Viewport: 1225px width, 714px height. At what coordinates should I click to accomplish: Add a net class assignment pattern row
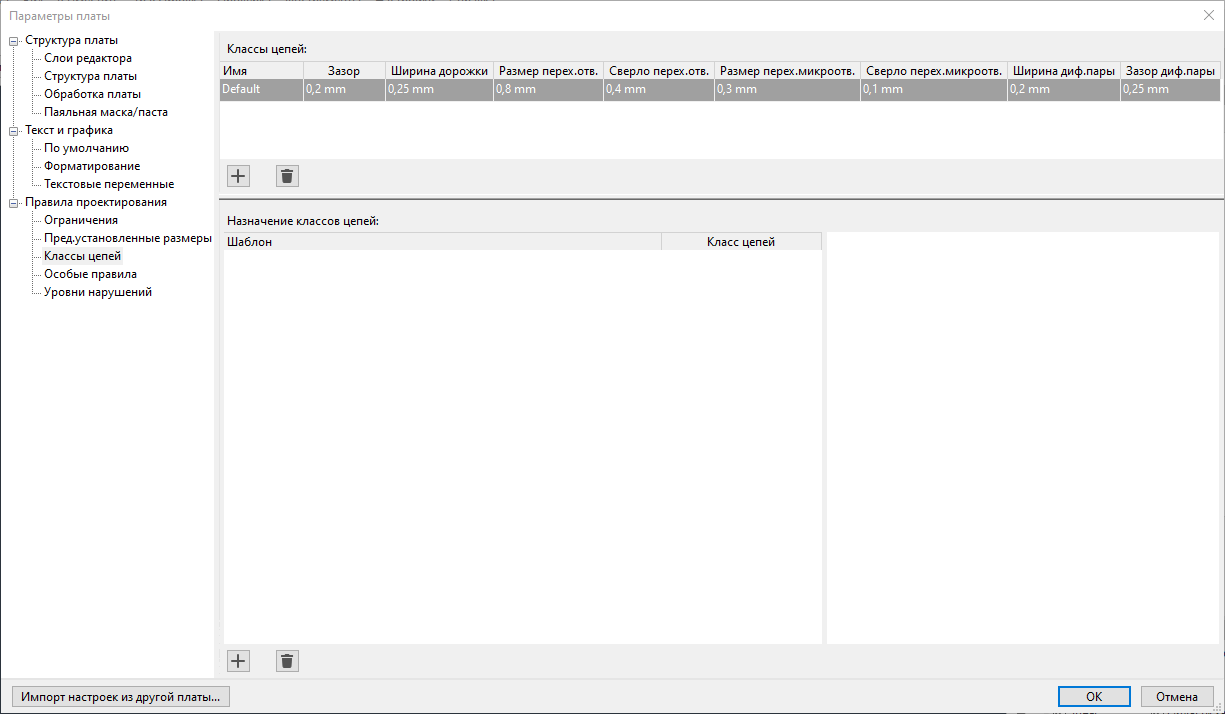point(238,661)
